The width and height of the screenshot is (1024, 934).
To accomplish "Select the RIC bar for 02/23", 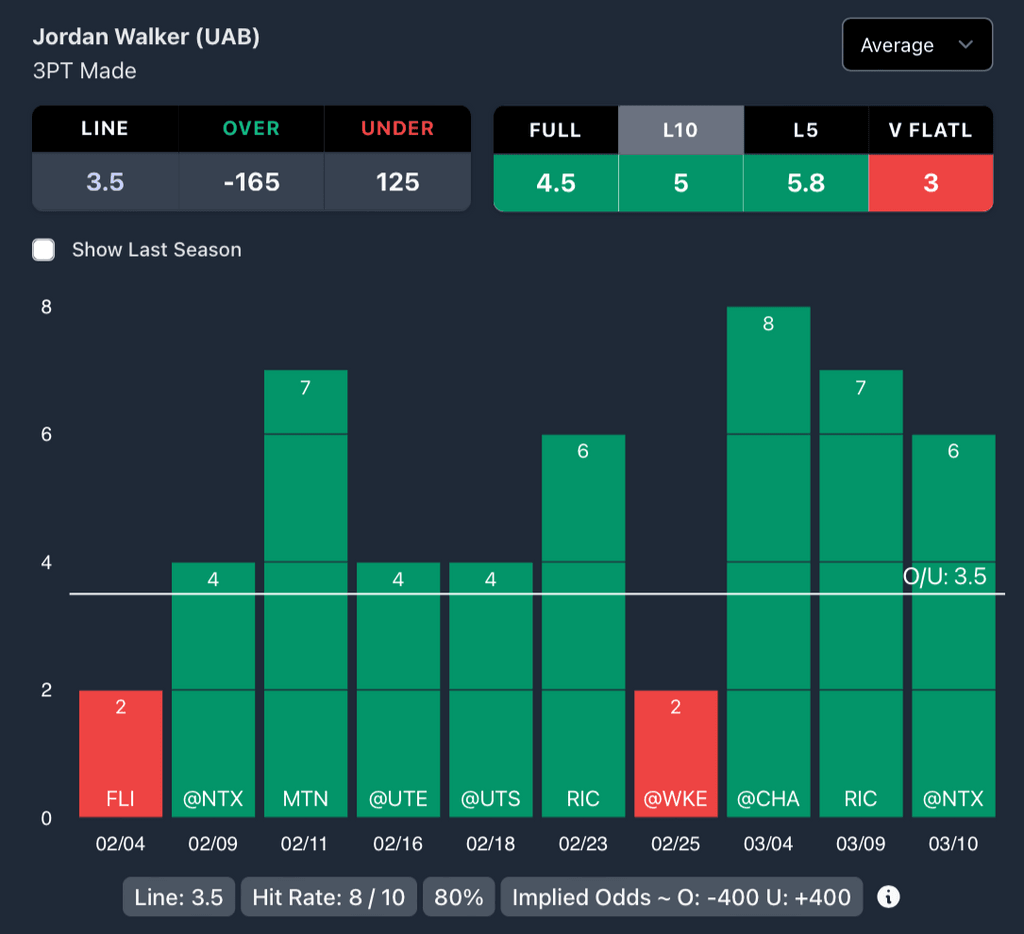I will click(583, 625).
